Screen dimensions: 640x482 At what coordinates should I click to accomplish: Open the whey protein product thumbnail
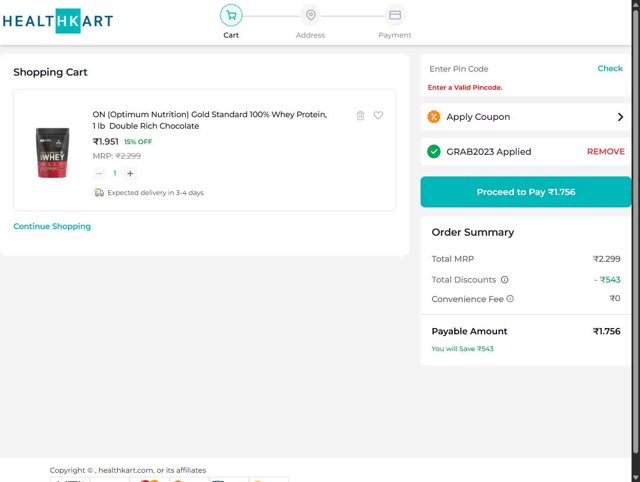click(53, 153)
